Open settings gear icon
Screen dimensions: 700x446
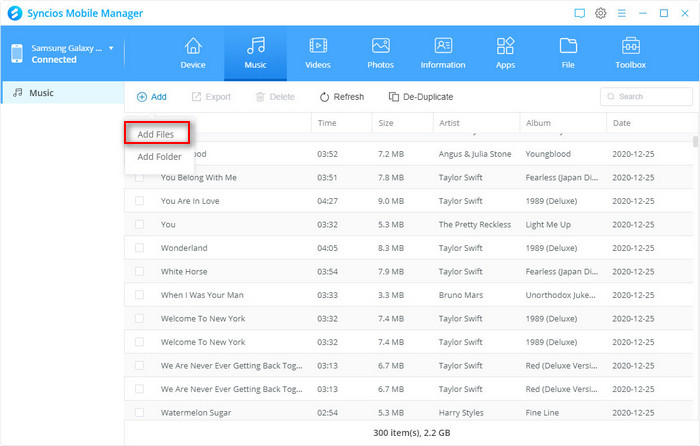click(600, 13)
